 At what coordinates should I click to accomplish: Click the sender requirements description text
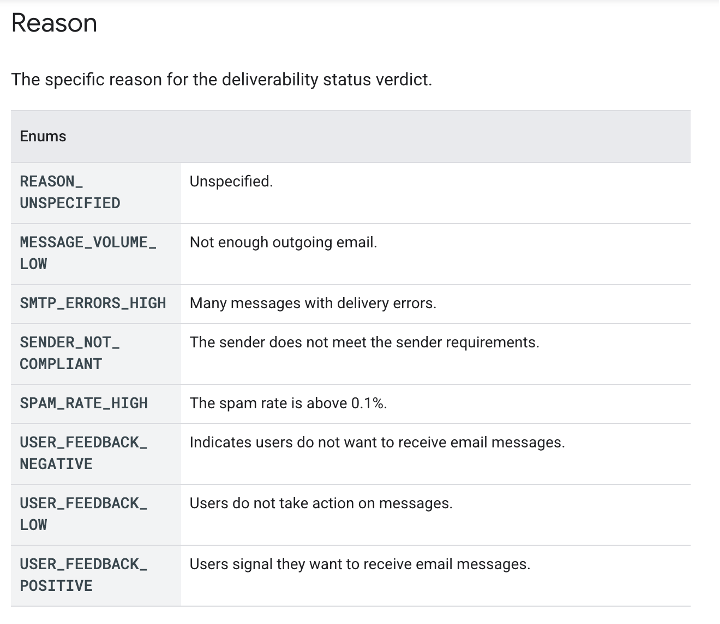coord(364,342)
